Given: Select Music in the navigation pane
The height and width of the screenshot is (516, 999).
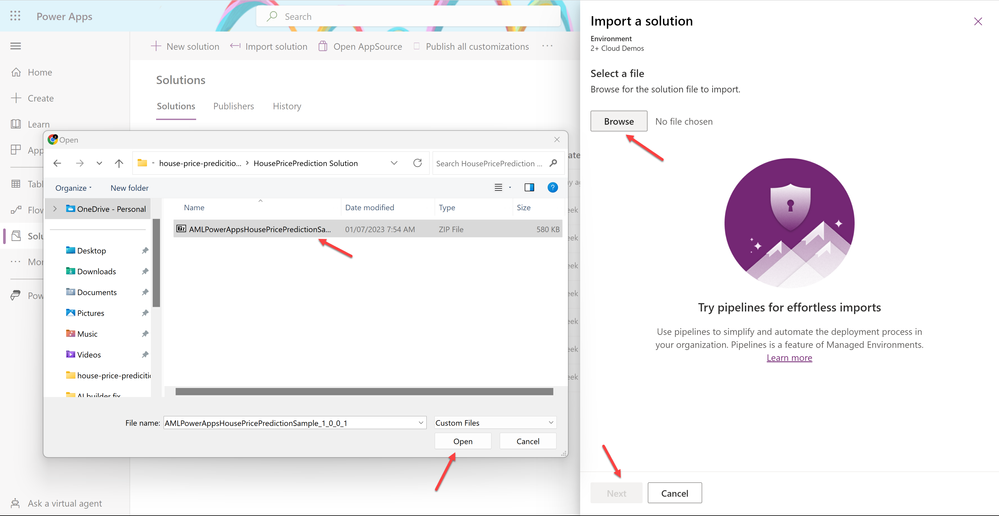Looking at the screenshot, I should 82,334.
